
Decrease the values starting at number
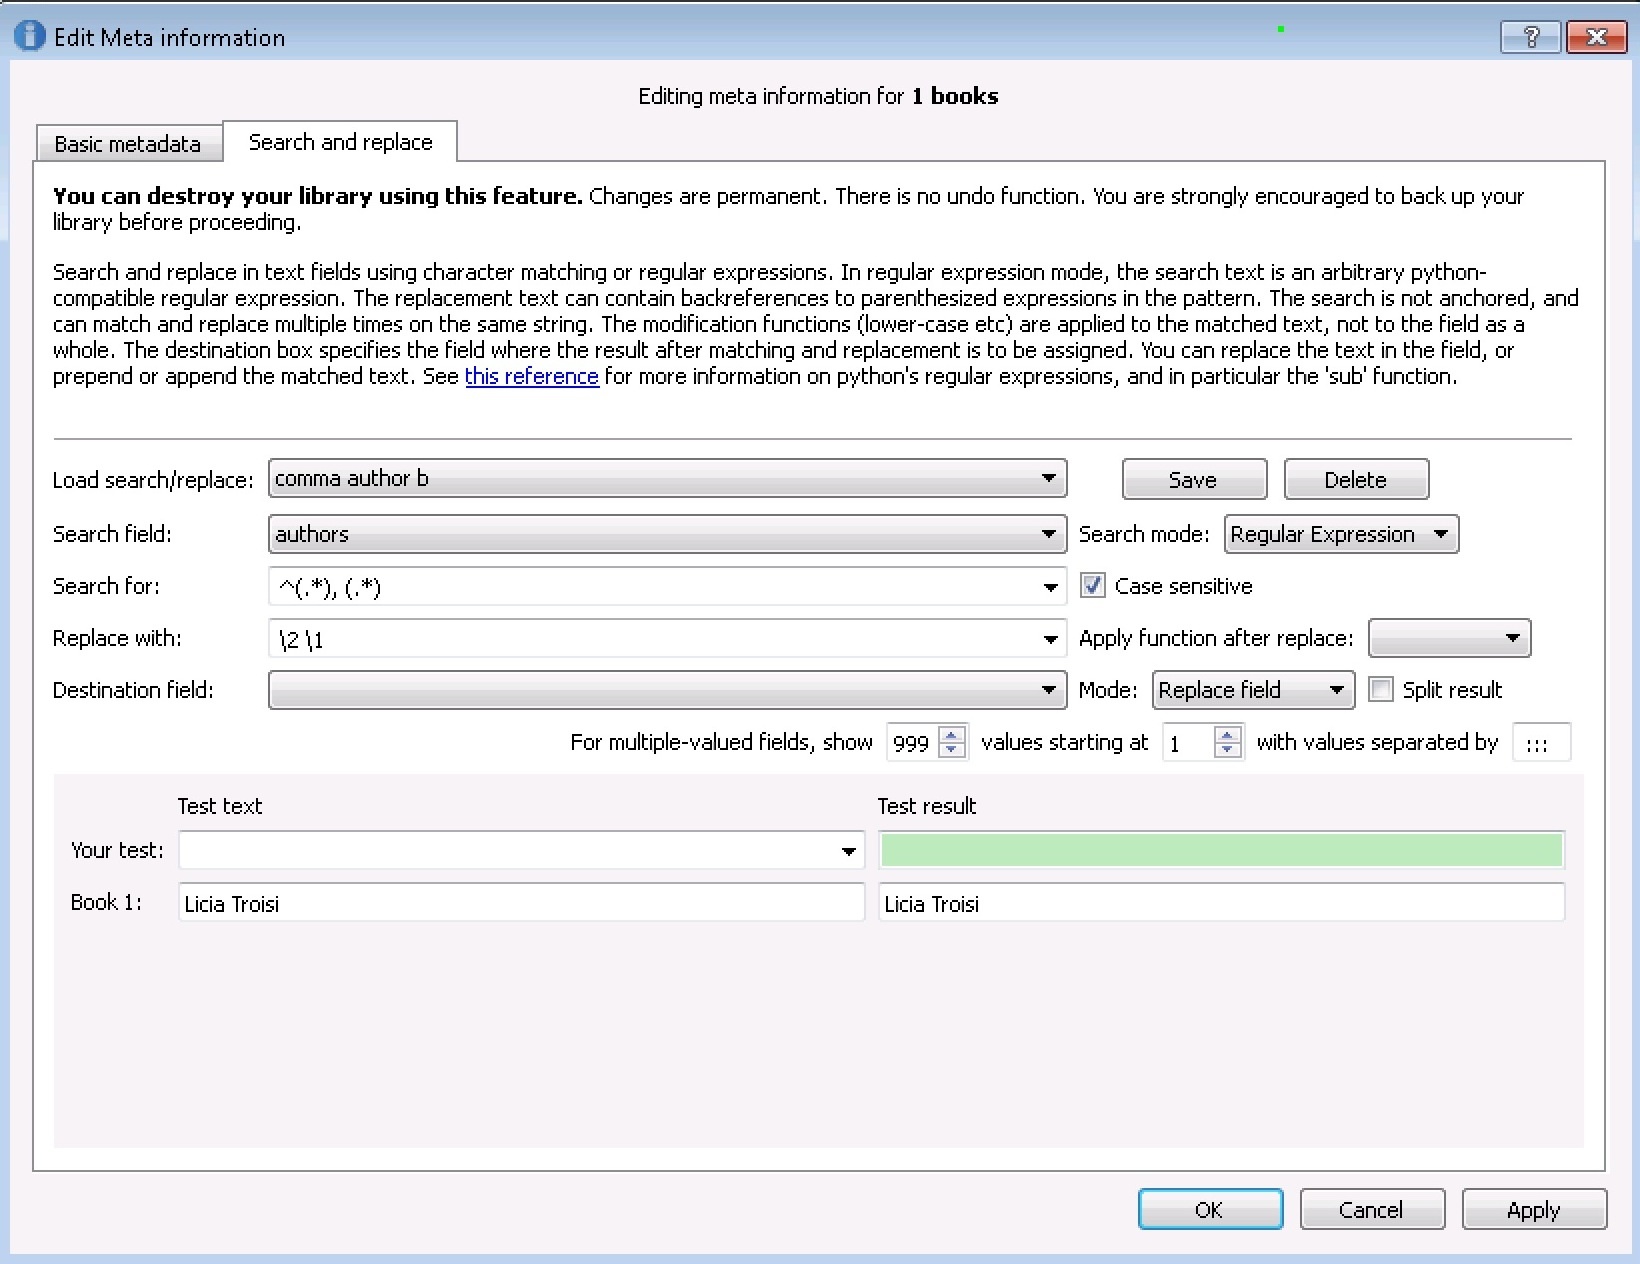1227,750
